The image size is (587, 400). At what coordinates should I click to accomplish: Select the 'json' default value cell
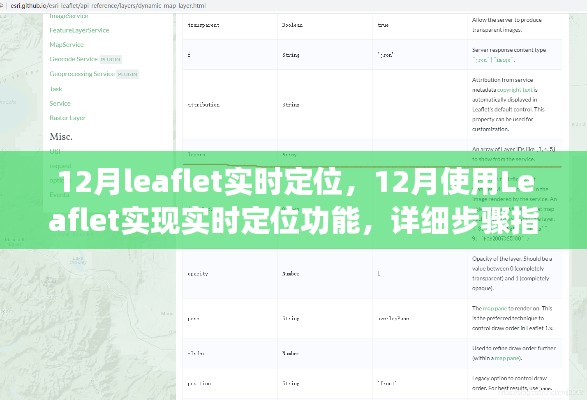[x=385, y=55]
